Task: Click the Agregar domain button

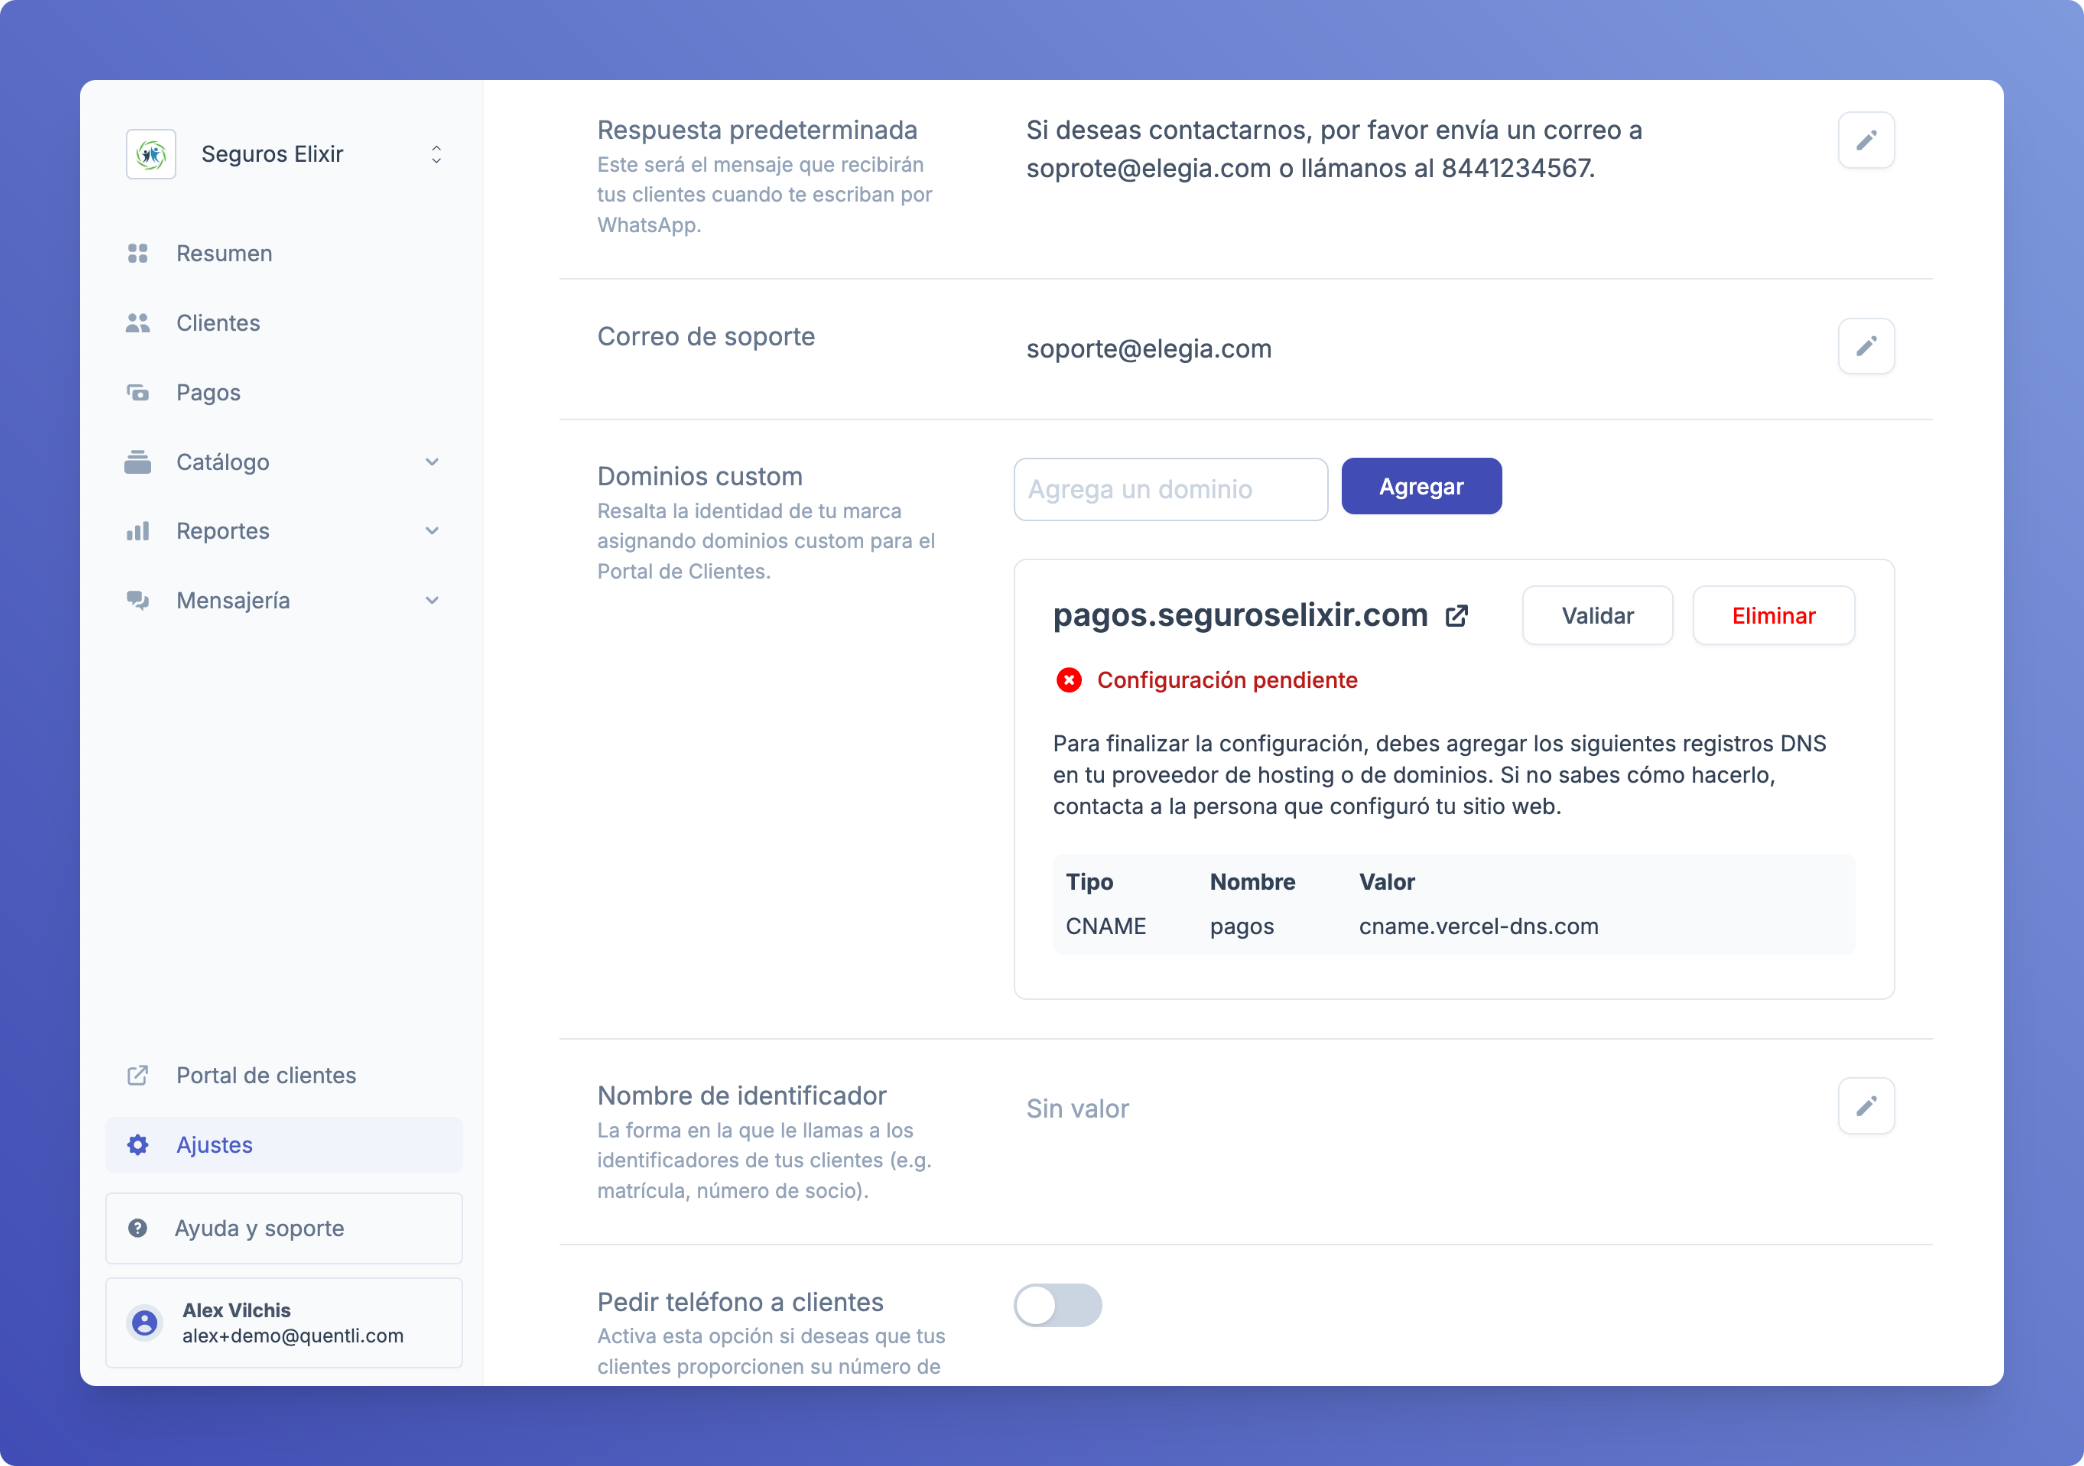Action: pos(1420,487)
